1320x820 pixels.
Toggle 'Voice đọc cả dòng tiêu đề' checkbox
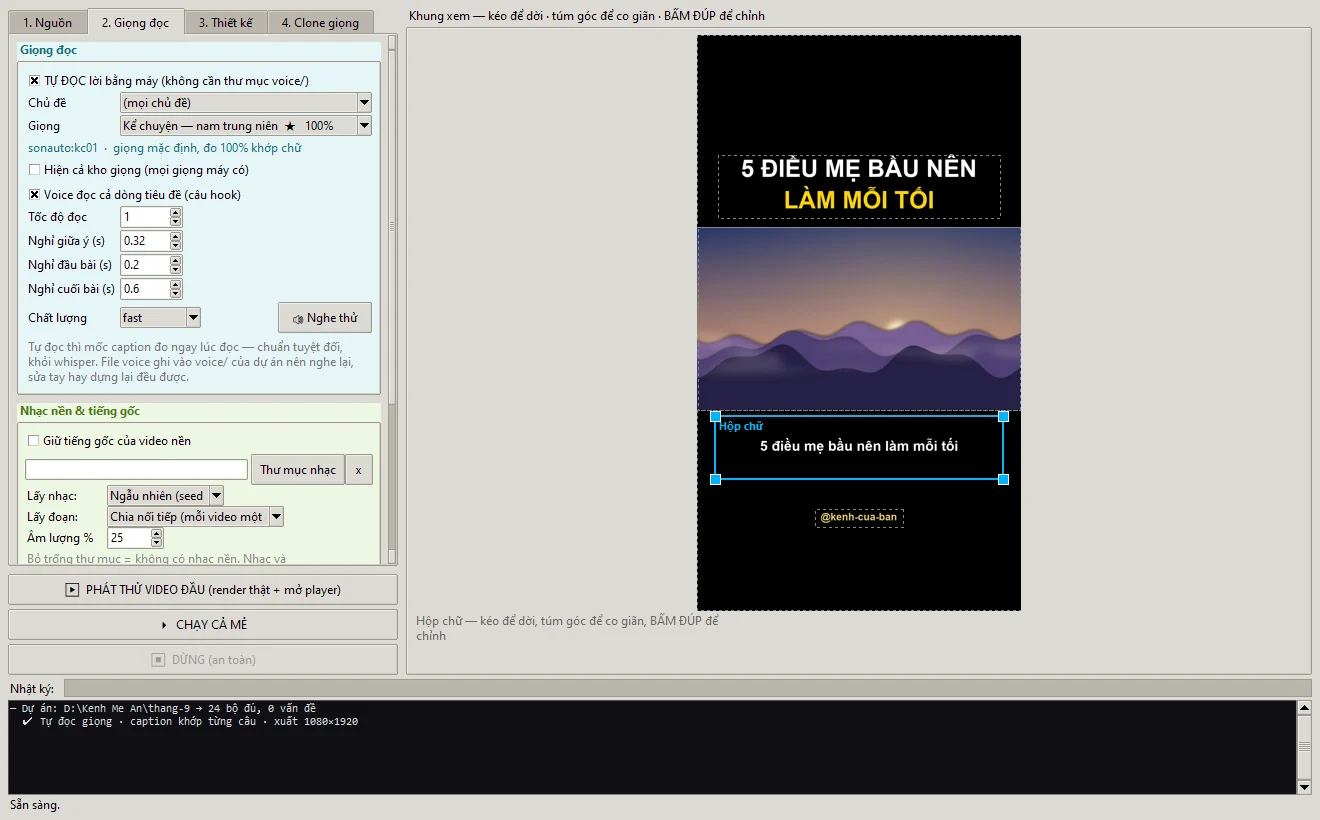[x=34, y=195]
